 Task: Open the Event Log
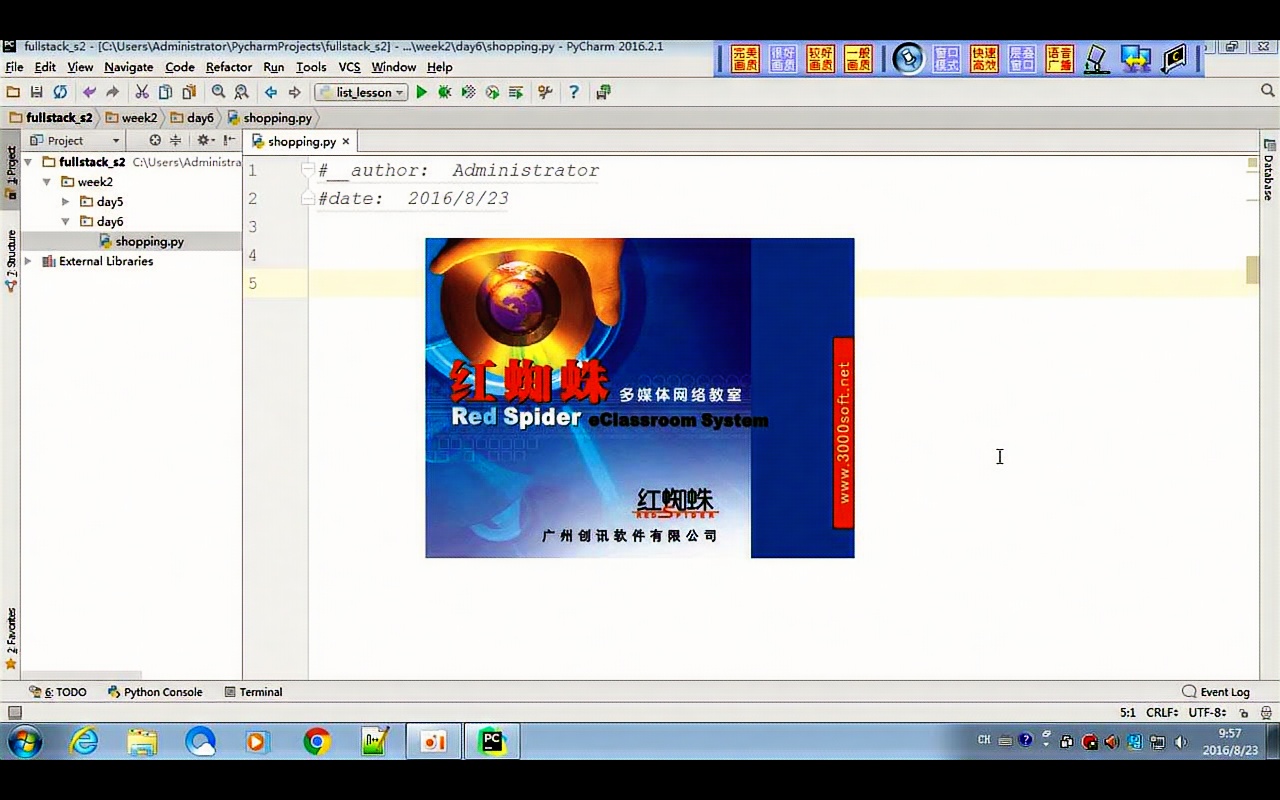(x=1216, y=691)
